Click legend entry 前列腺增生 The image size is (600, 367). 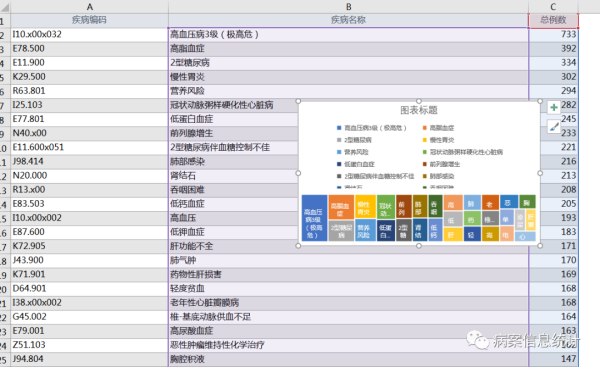tap(441, 164)
